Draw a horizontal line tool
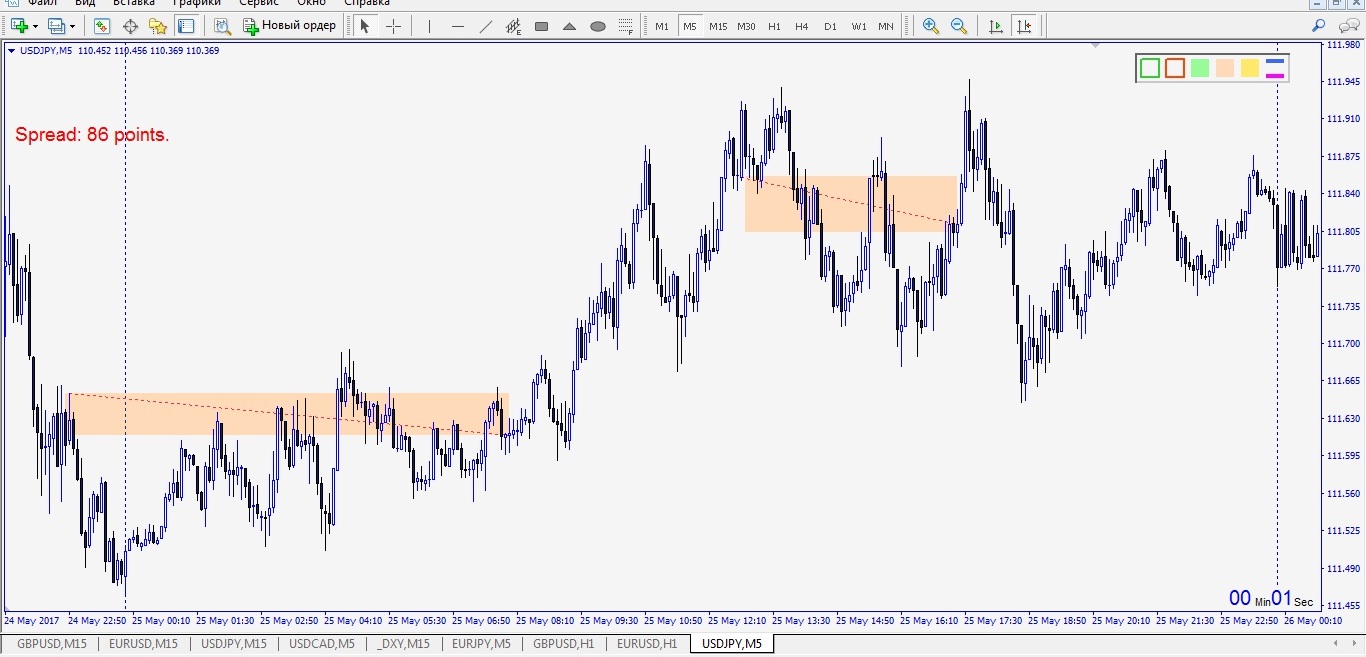 (458, 26)
